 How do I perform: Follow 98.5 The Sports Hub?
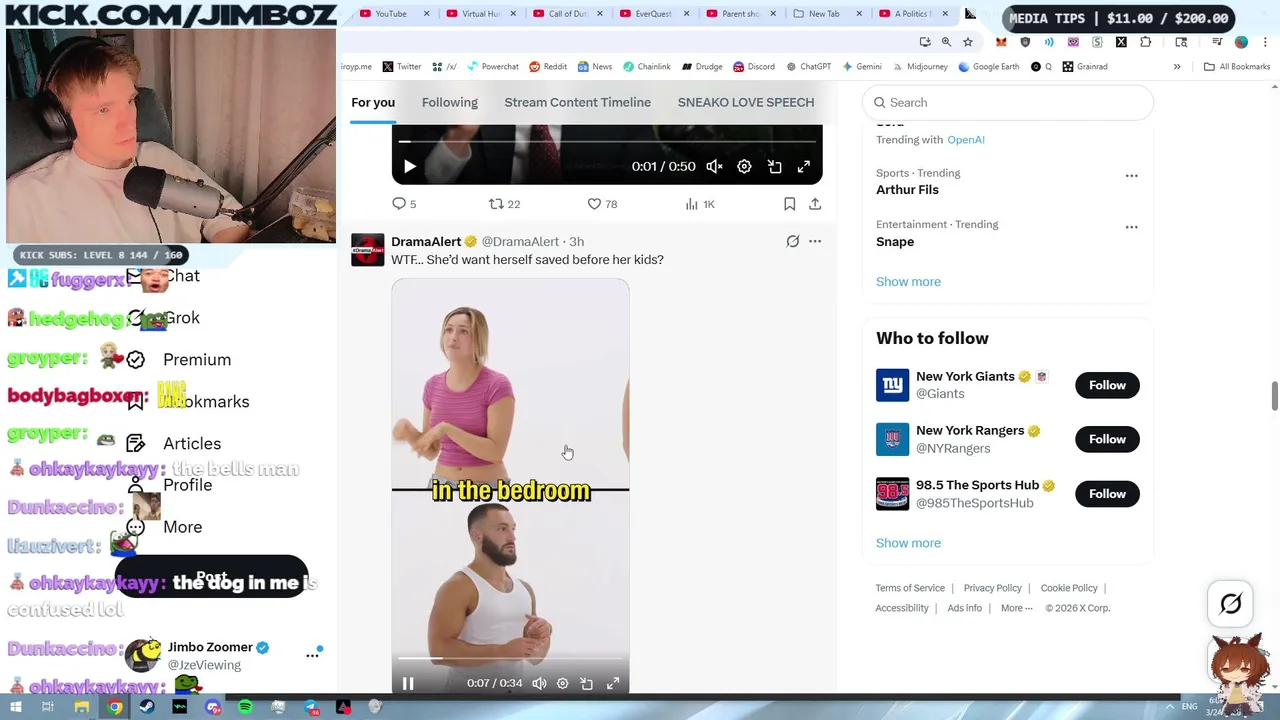(x=1107, y=494)
